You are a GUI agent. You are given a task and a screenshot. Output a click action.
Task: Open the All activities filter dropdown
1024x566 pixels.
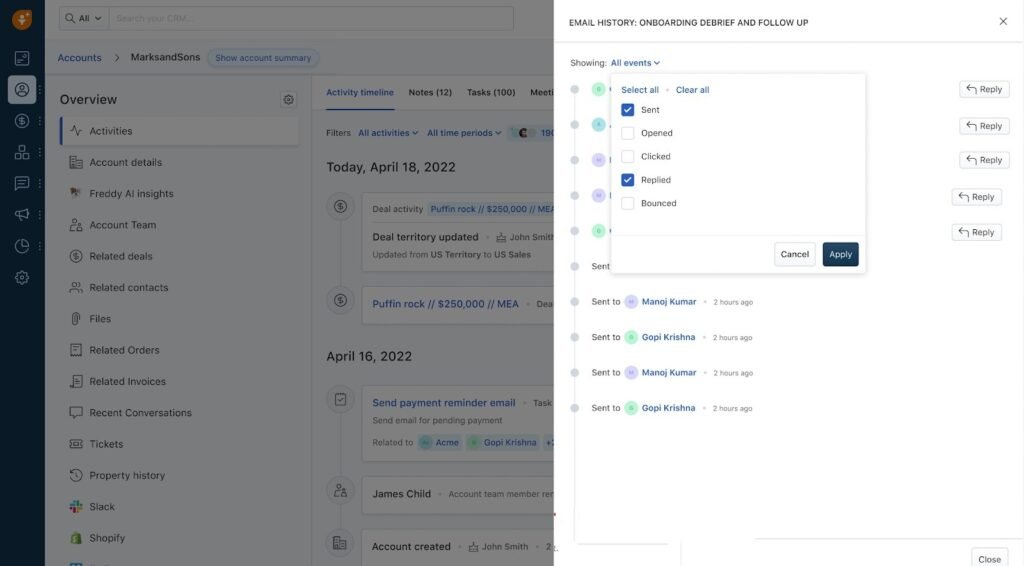388,133
